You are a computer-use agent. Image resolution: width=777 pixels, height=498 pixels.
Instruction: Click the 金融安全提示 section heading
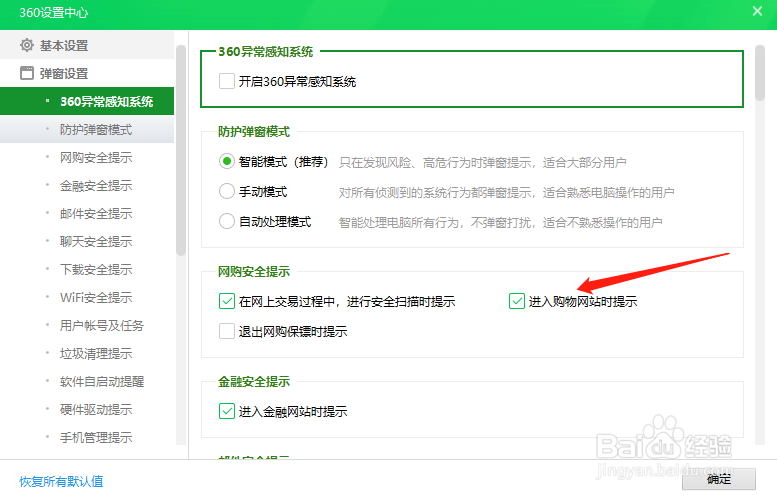point(254,382)
